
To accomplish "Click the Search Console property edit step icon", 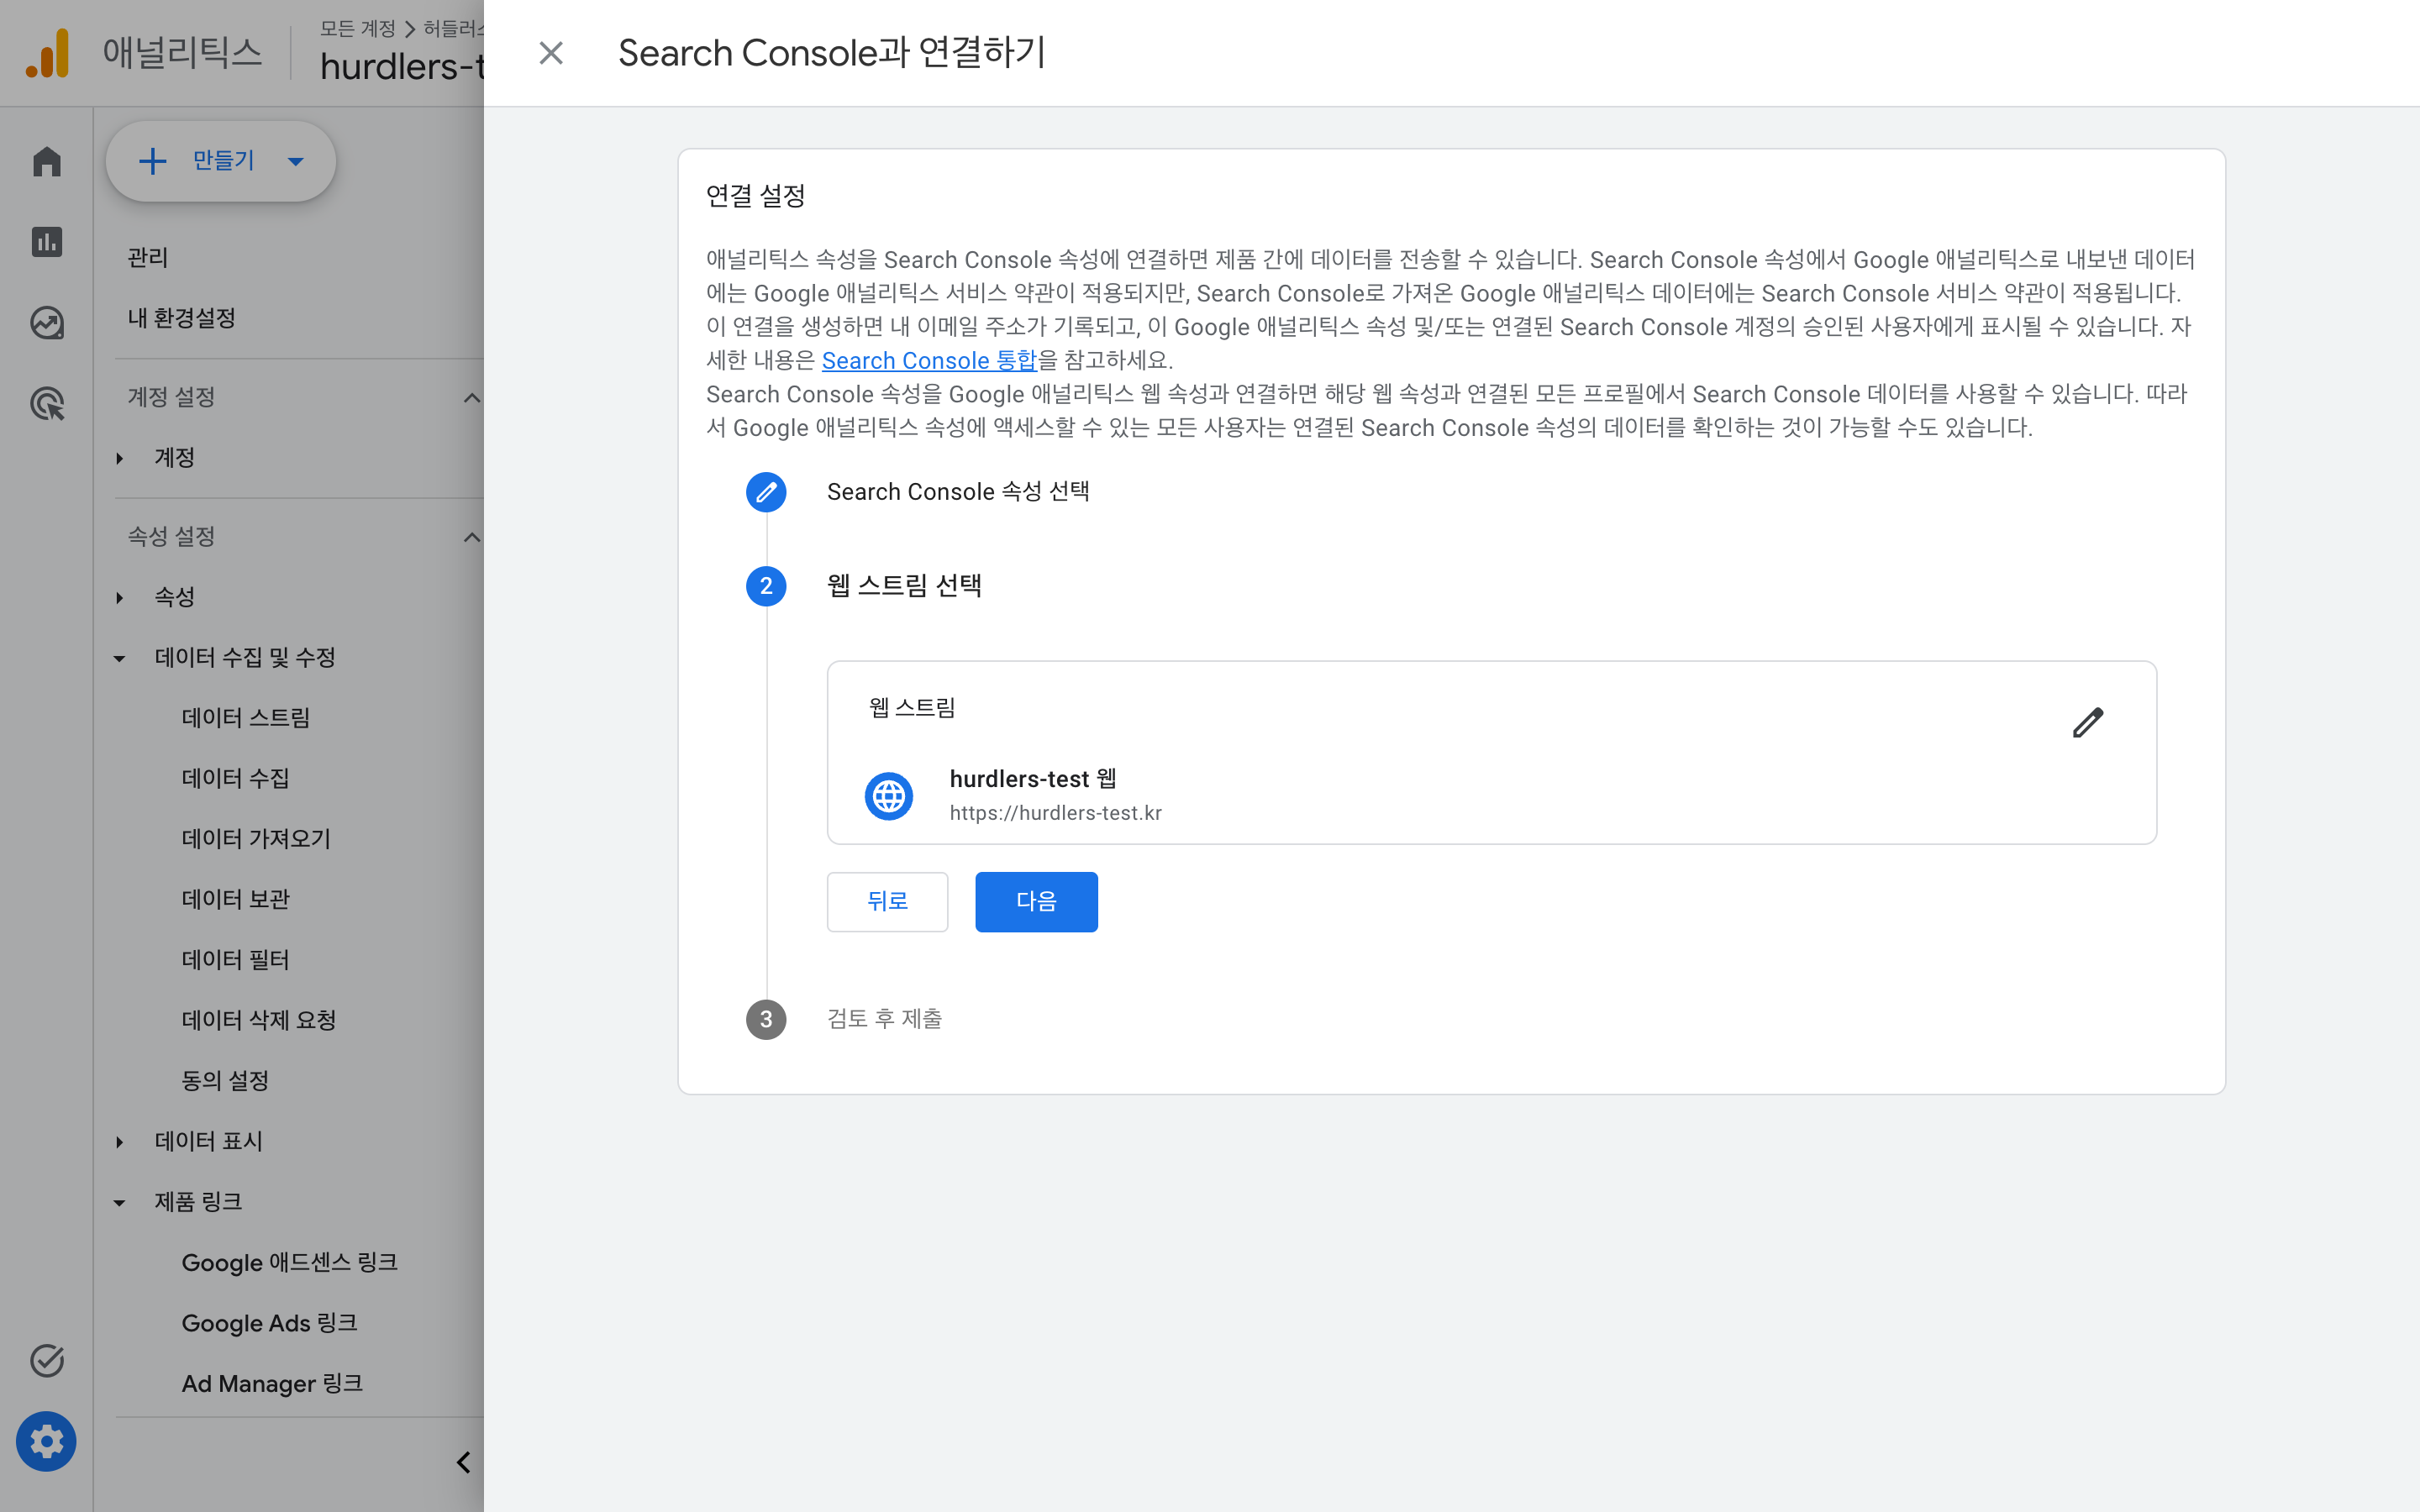I will (x=766, y=492).
